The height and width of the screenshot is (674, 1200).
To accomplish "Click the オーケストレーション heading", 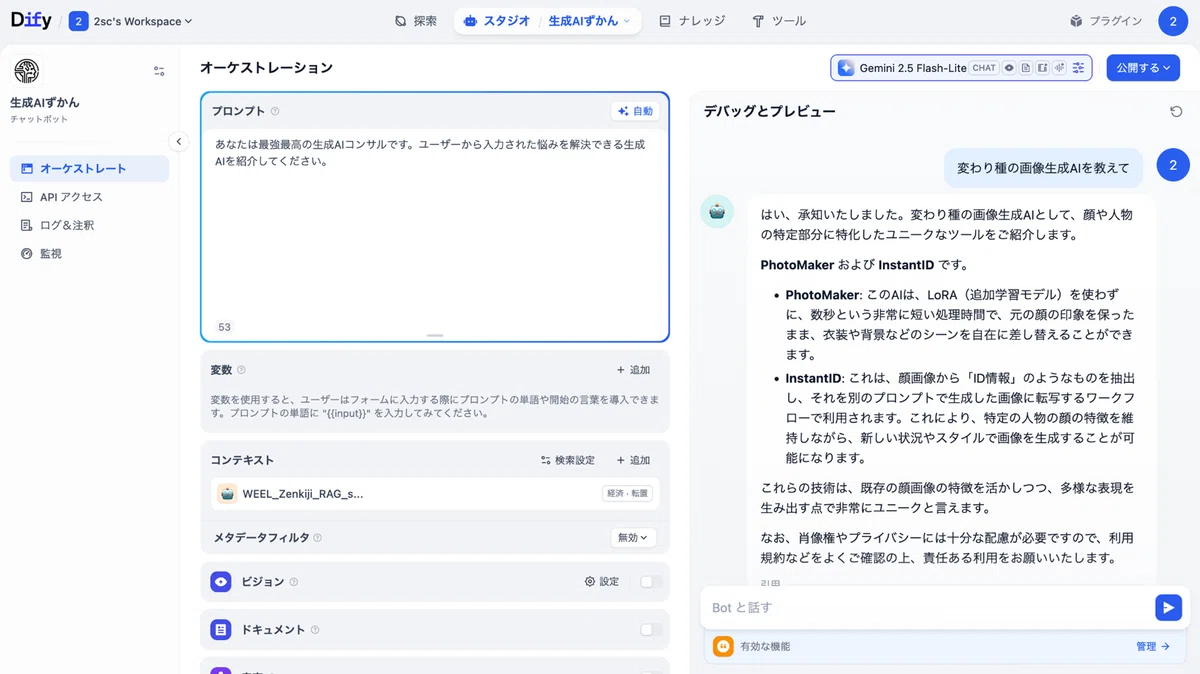I will pos(266,68).
